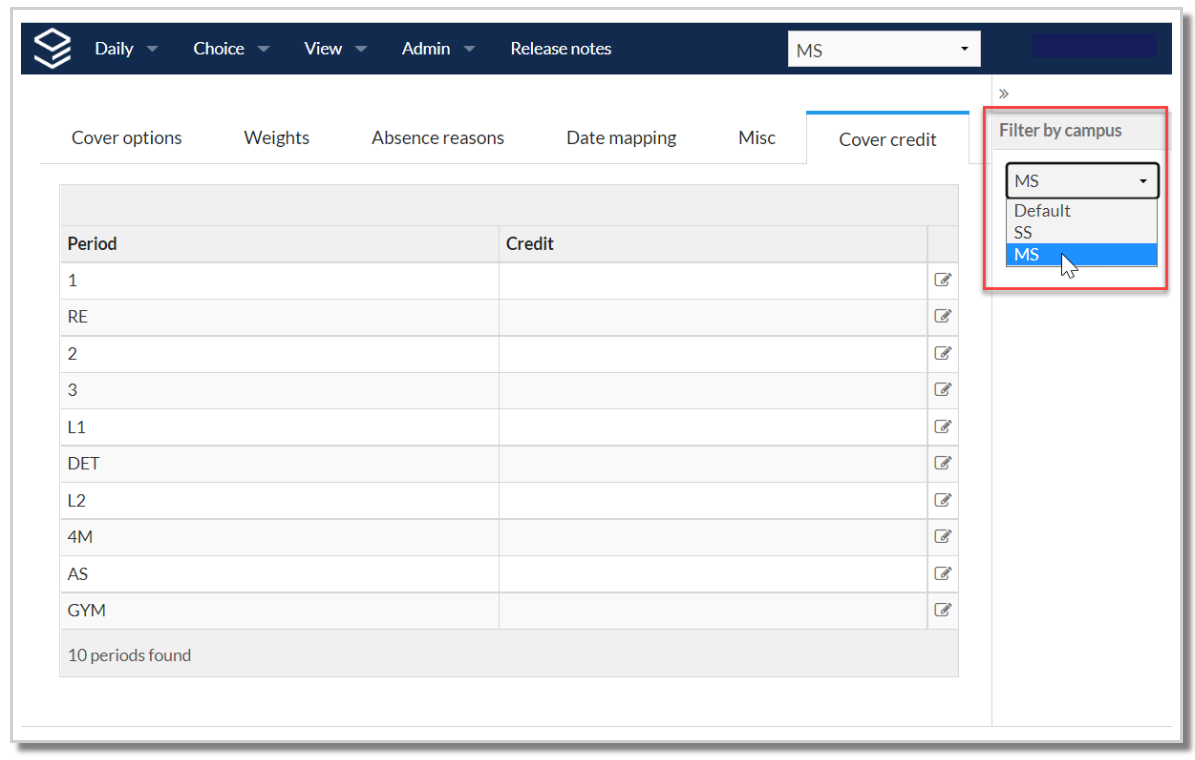1195x760 pixels.
Task: Open the MS campus selector in header
Action: [x=884, y=50]
